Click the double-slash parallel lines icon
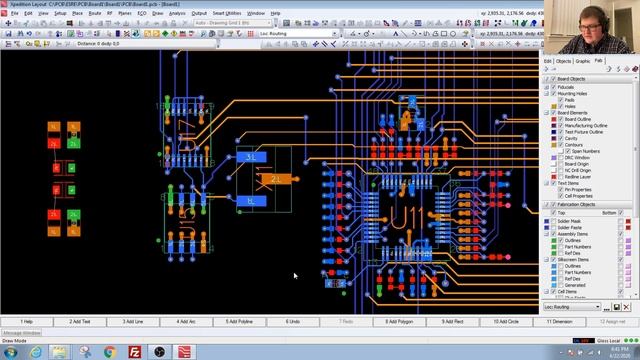Screen dimensions: 640x360 tap(324, 44)
